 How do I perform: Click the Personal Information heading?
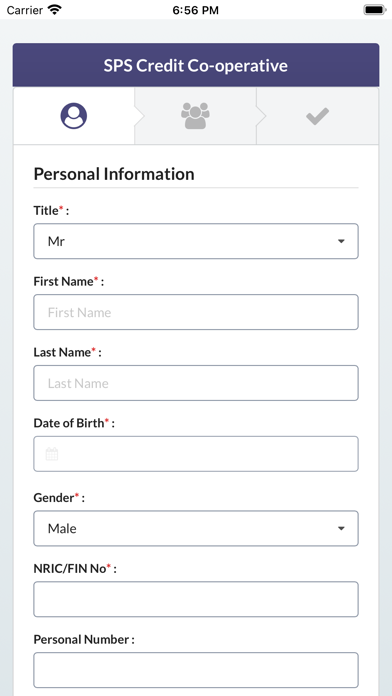tap(114, 174)
